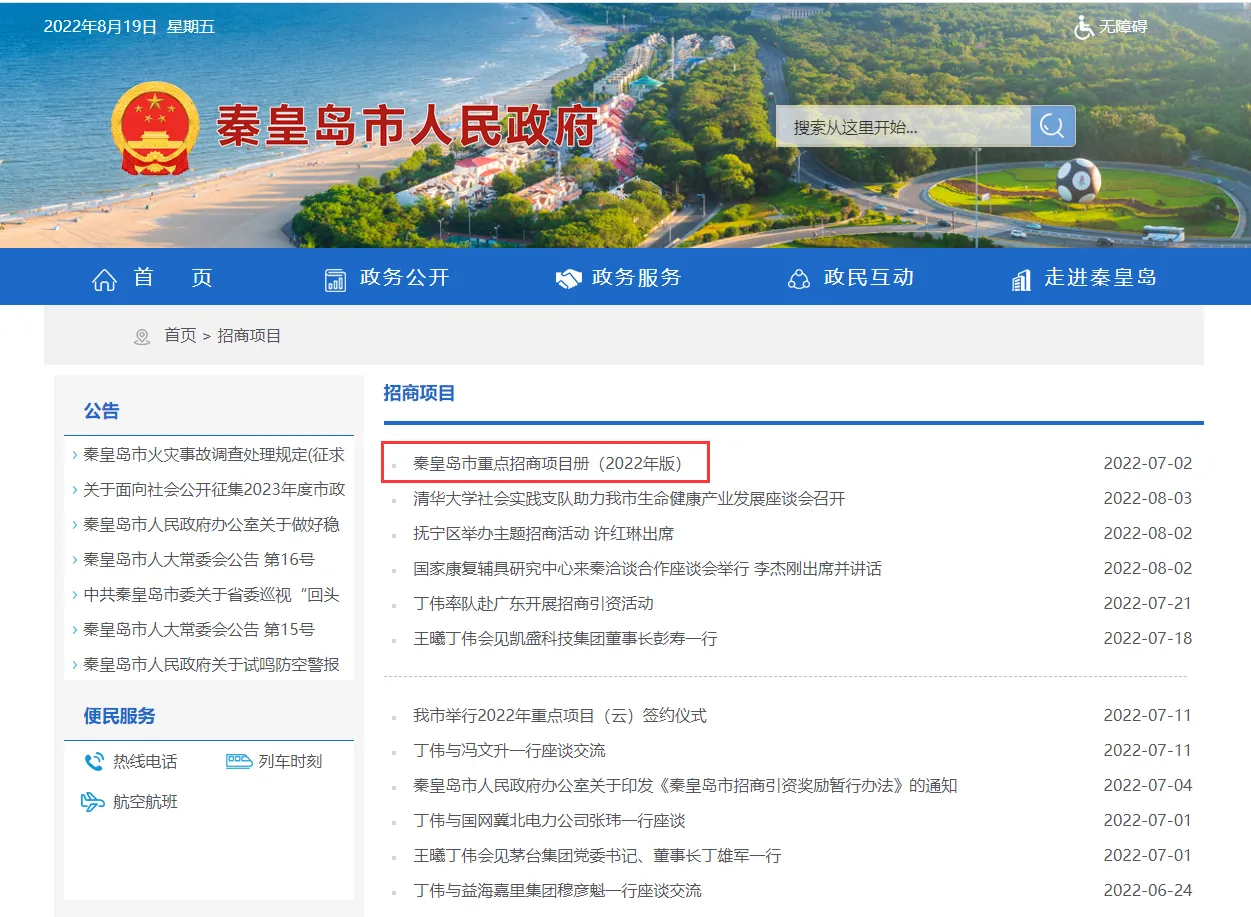This screenshot has height=917, width=1251.
Task: Open 国家康复辅具研究中心 article
Action: coord(647,568)
